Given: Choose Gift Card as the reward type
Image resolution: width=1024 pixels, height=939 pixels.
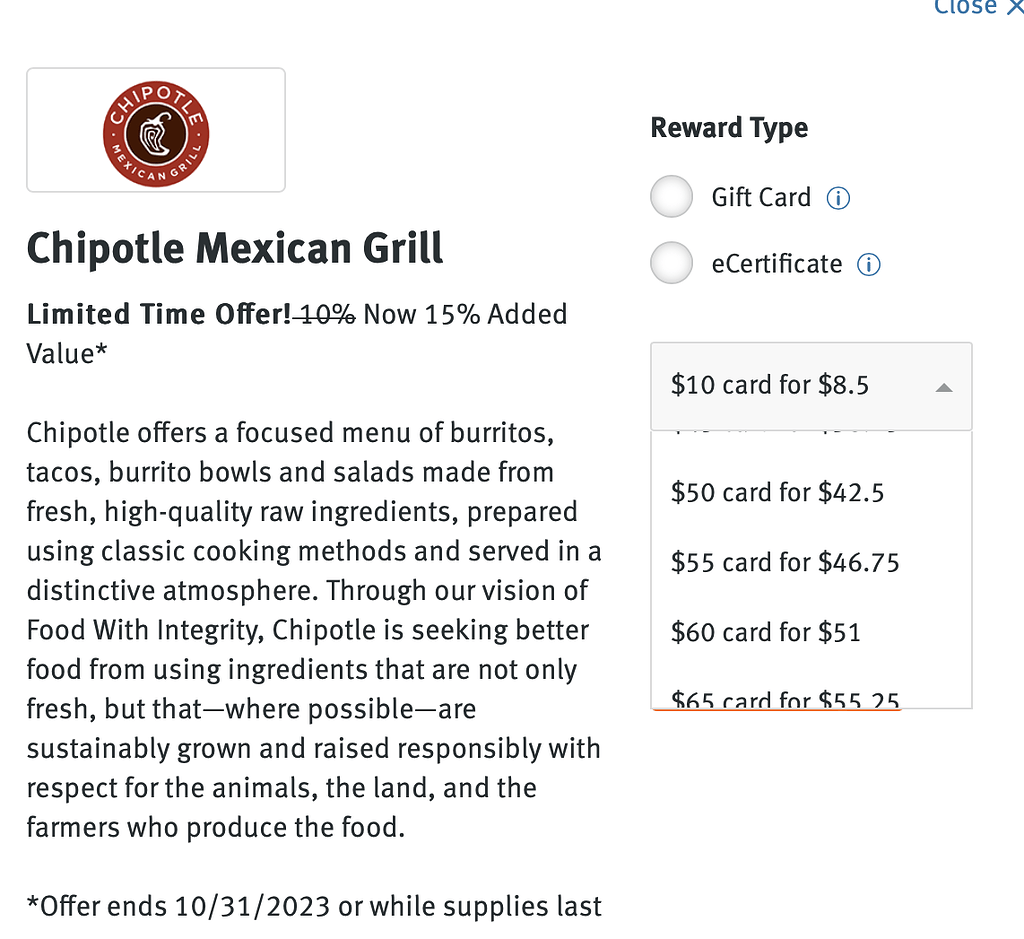Looking at the screenshot, I should tap(671, 196).
